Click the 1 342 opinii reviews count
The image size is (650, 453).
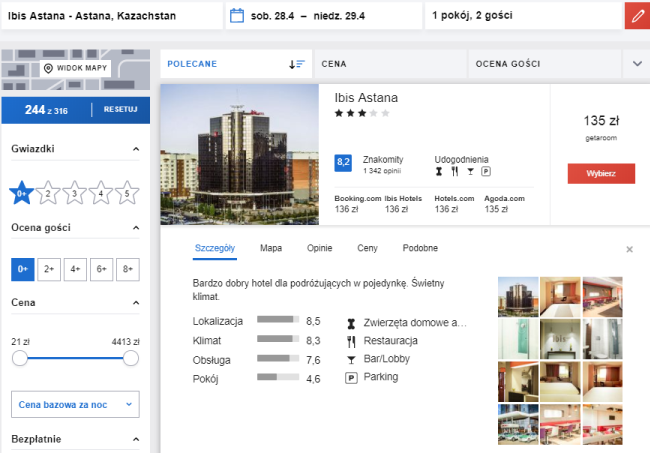(382, 171)
